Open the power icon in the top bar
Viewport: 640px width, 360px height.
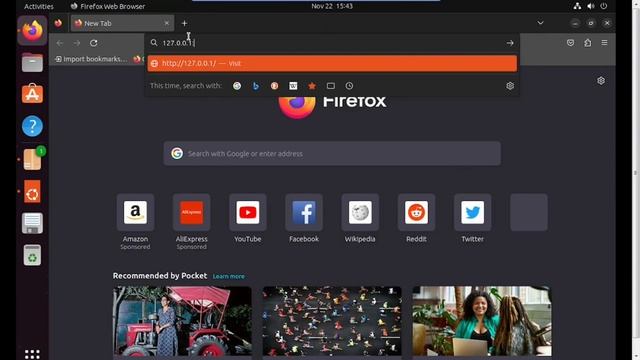pyautogui.click(x=603, y=6)
